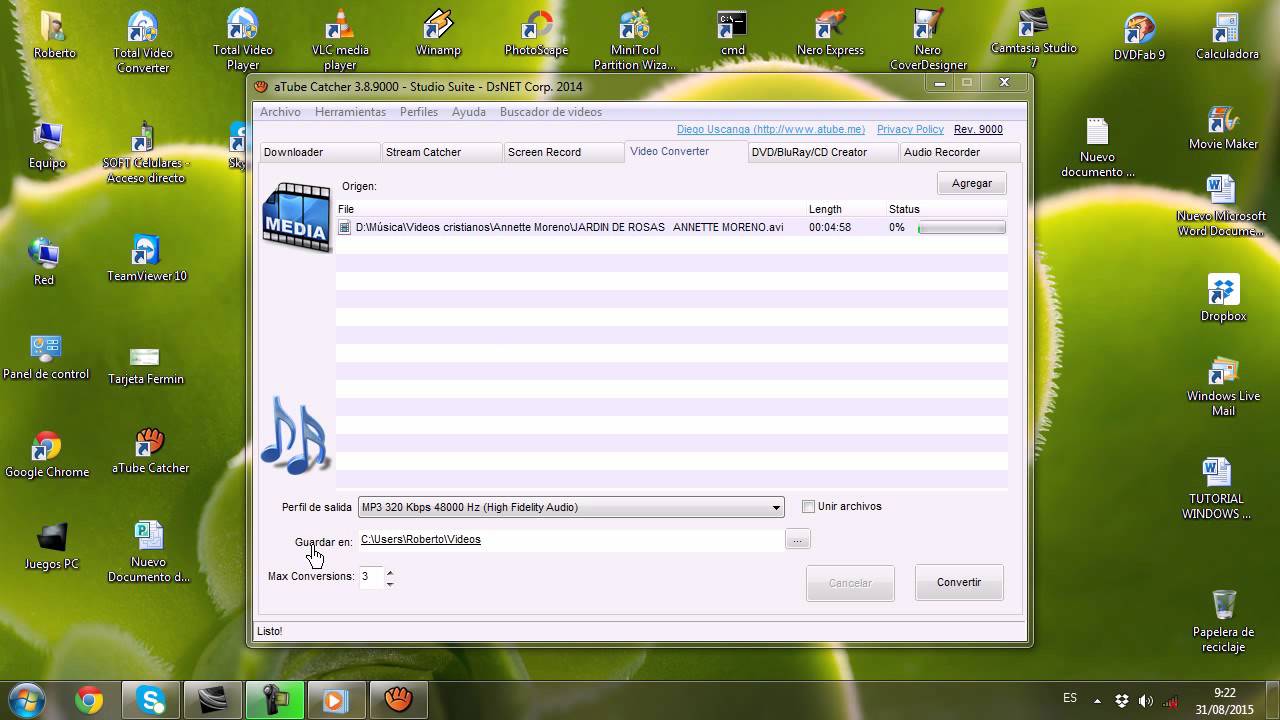Image resolution: width=1280 pixels, height=720 pixels.
Task: Click the Chrome icon on the taskbar
Action: [89, 700]
